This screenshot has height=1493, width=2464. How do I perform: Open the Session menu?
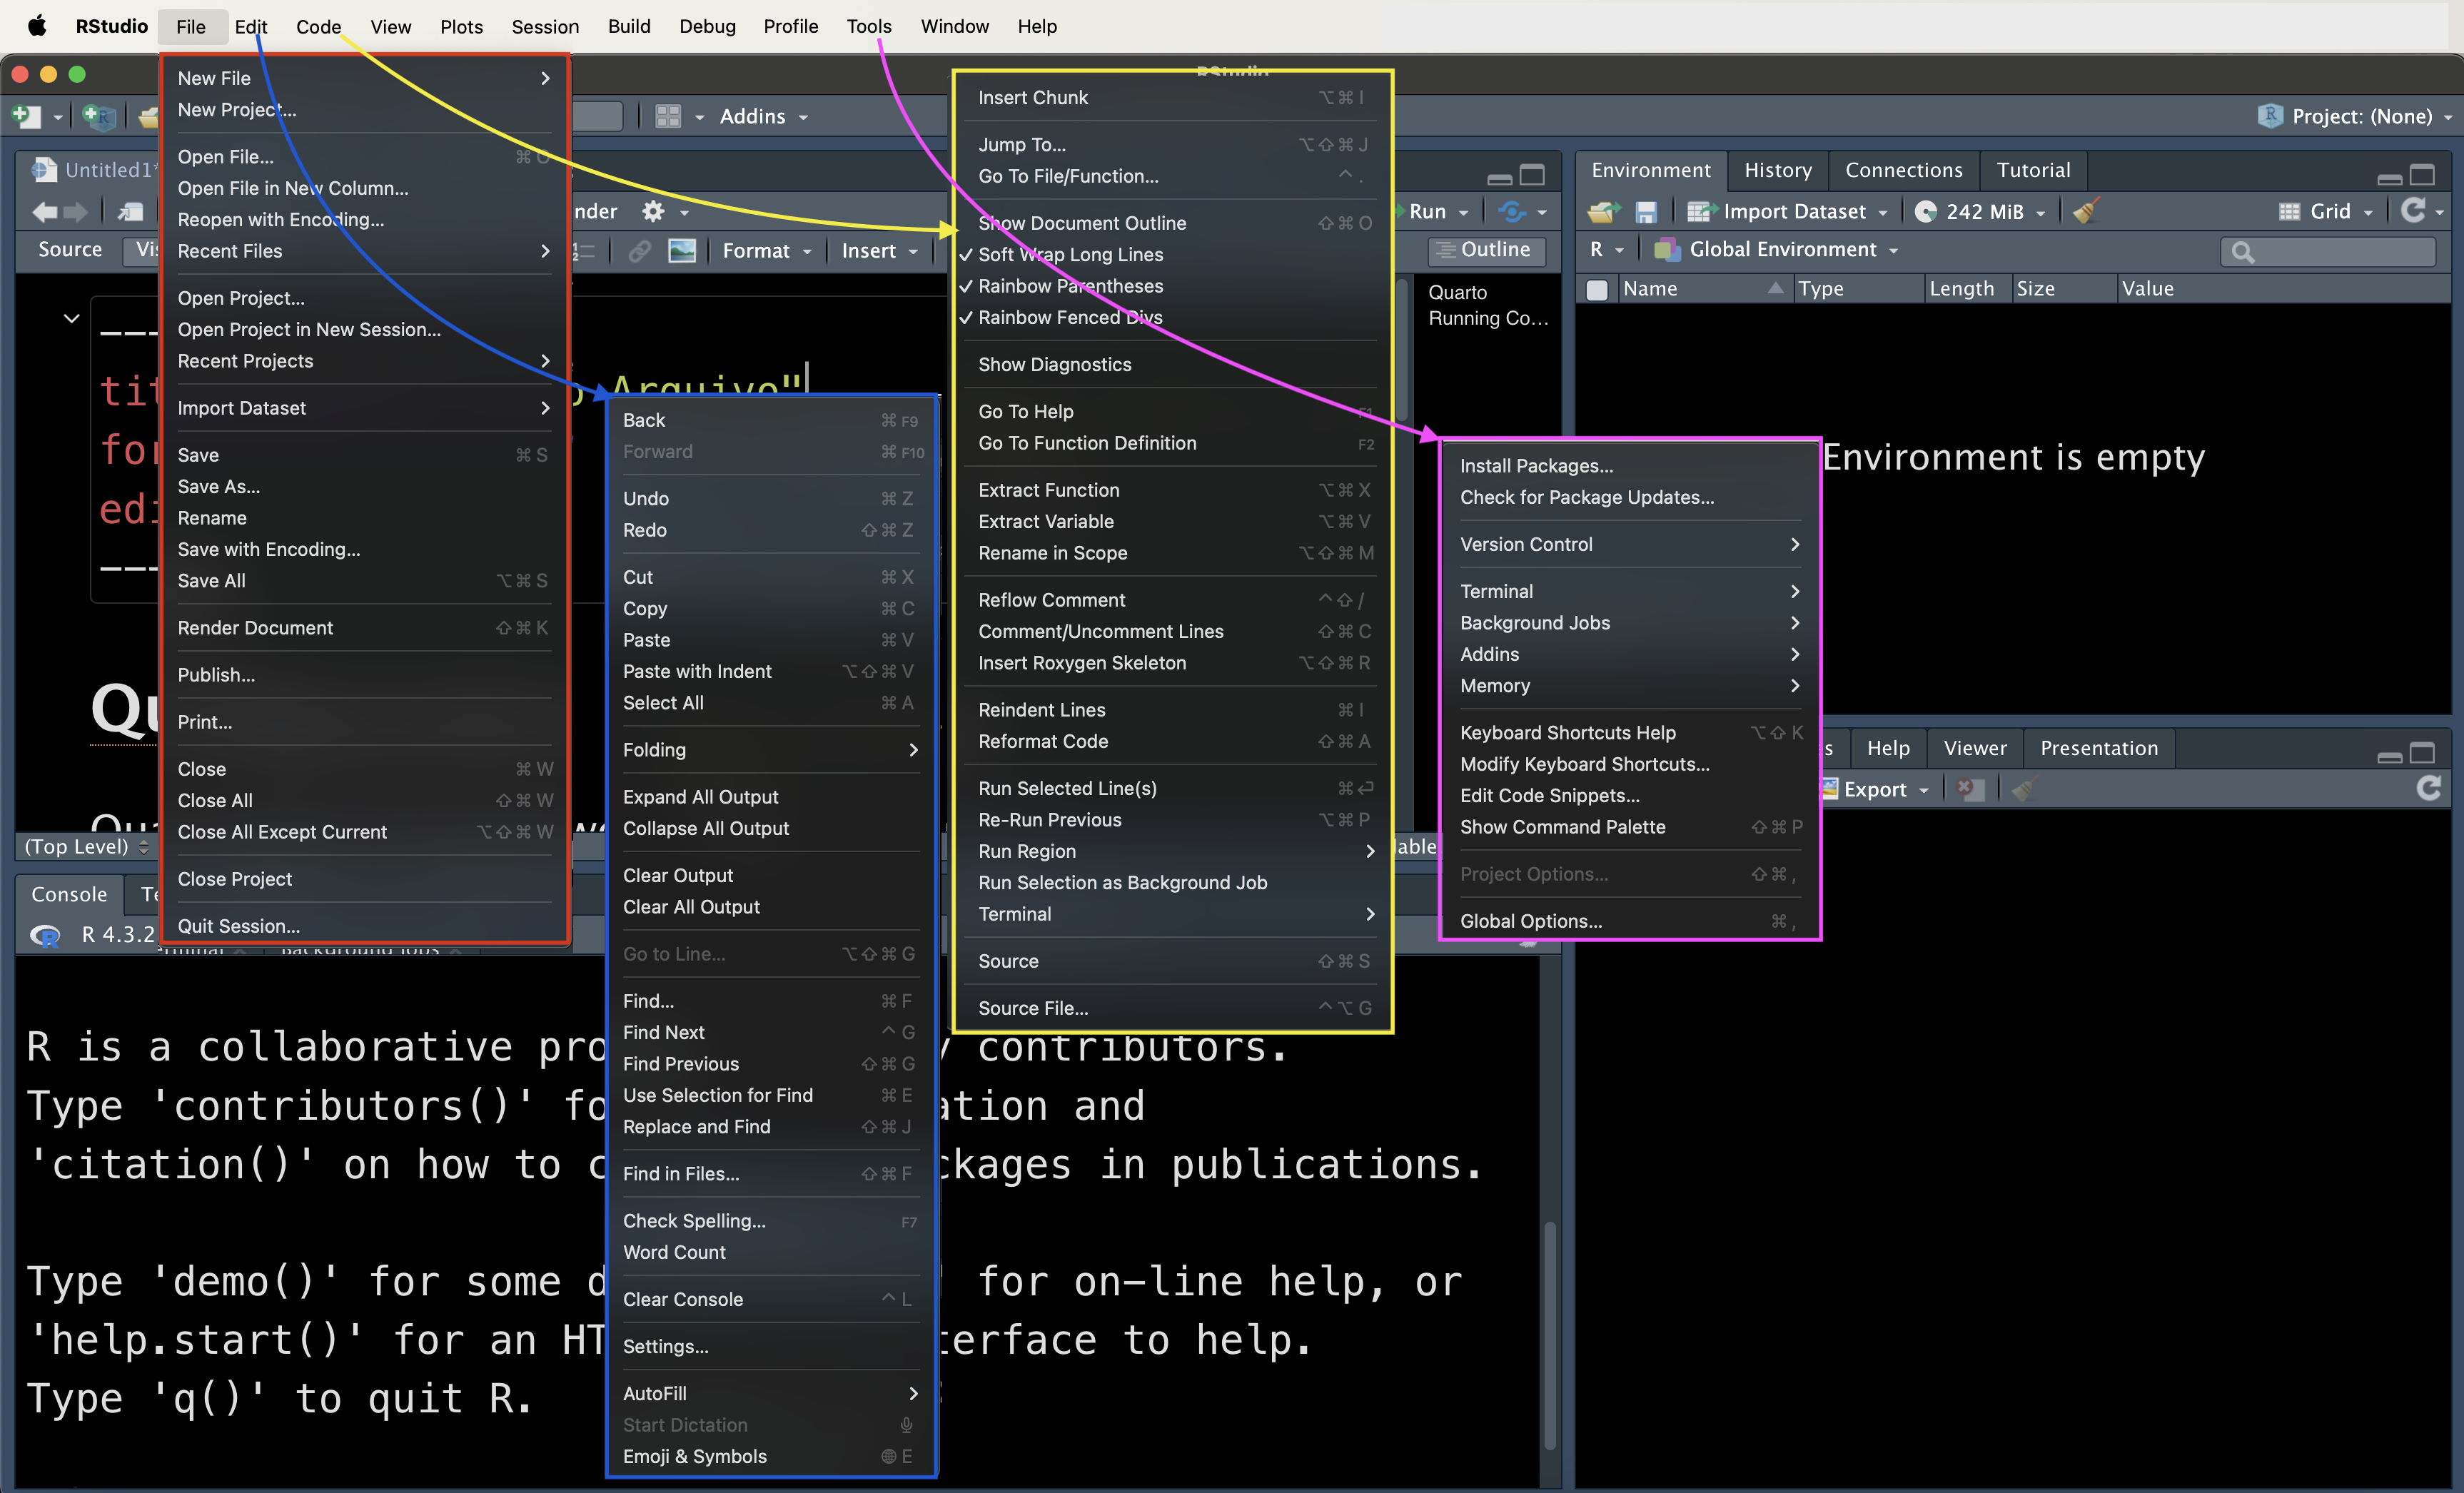point(544,26)
